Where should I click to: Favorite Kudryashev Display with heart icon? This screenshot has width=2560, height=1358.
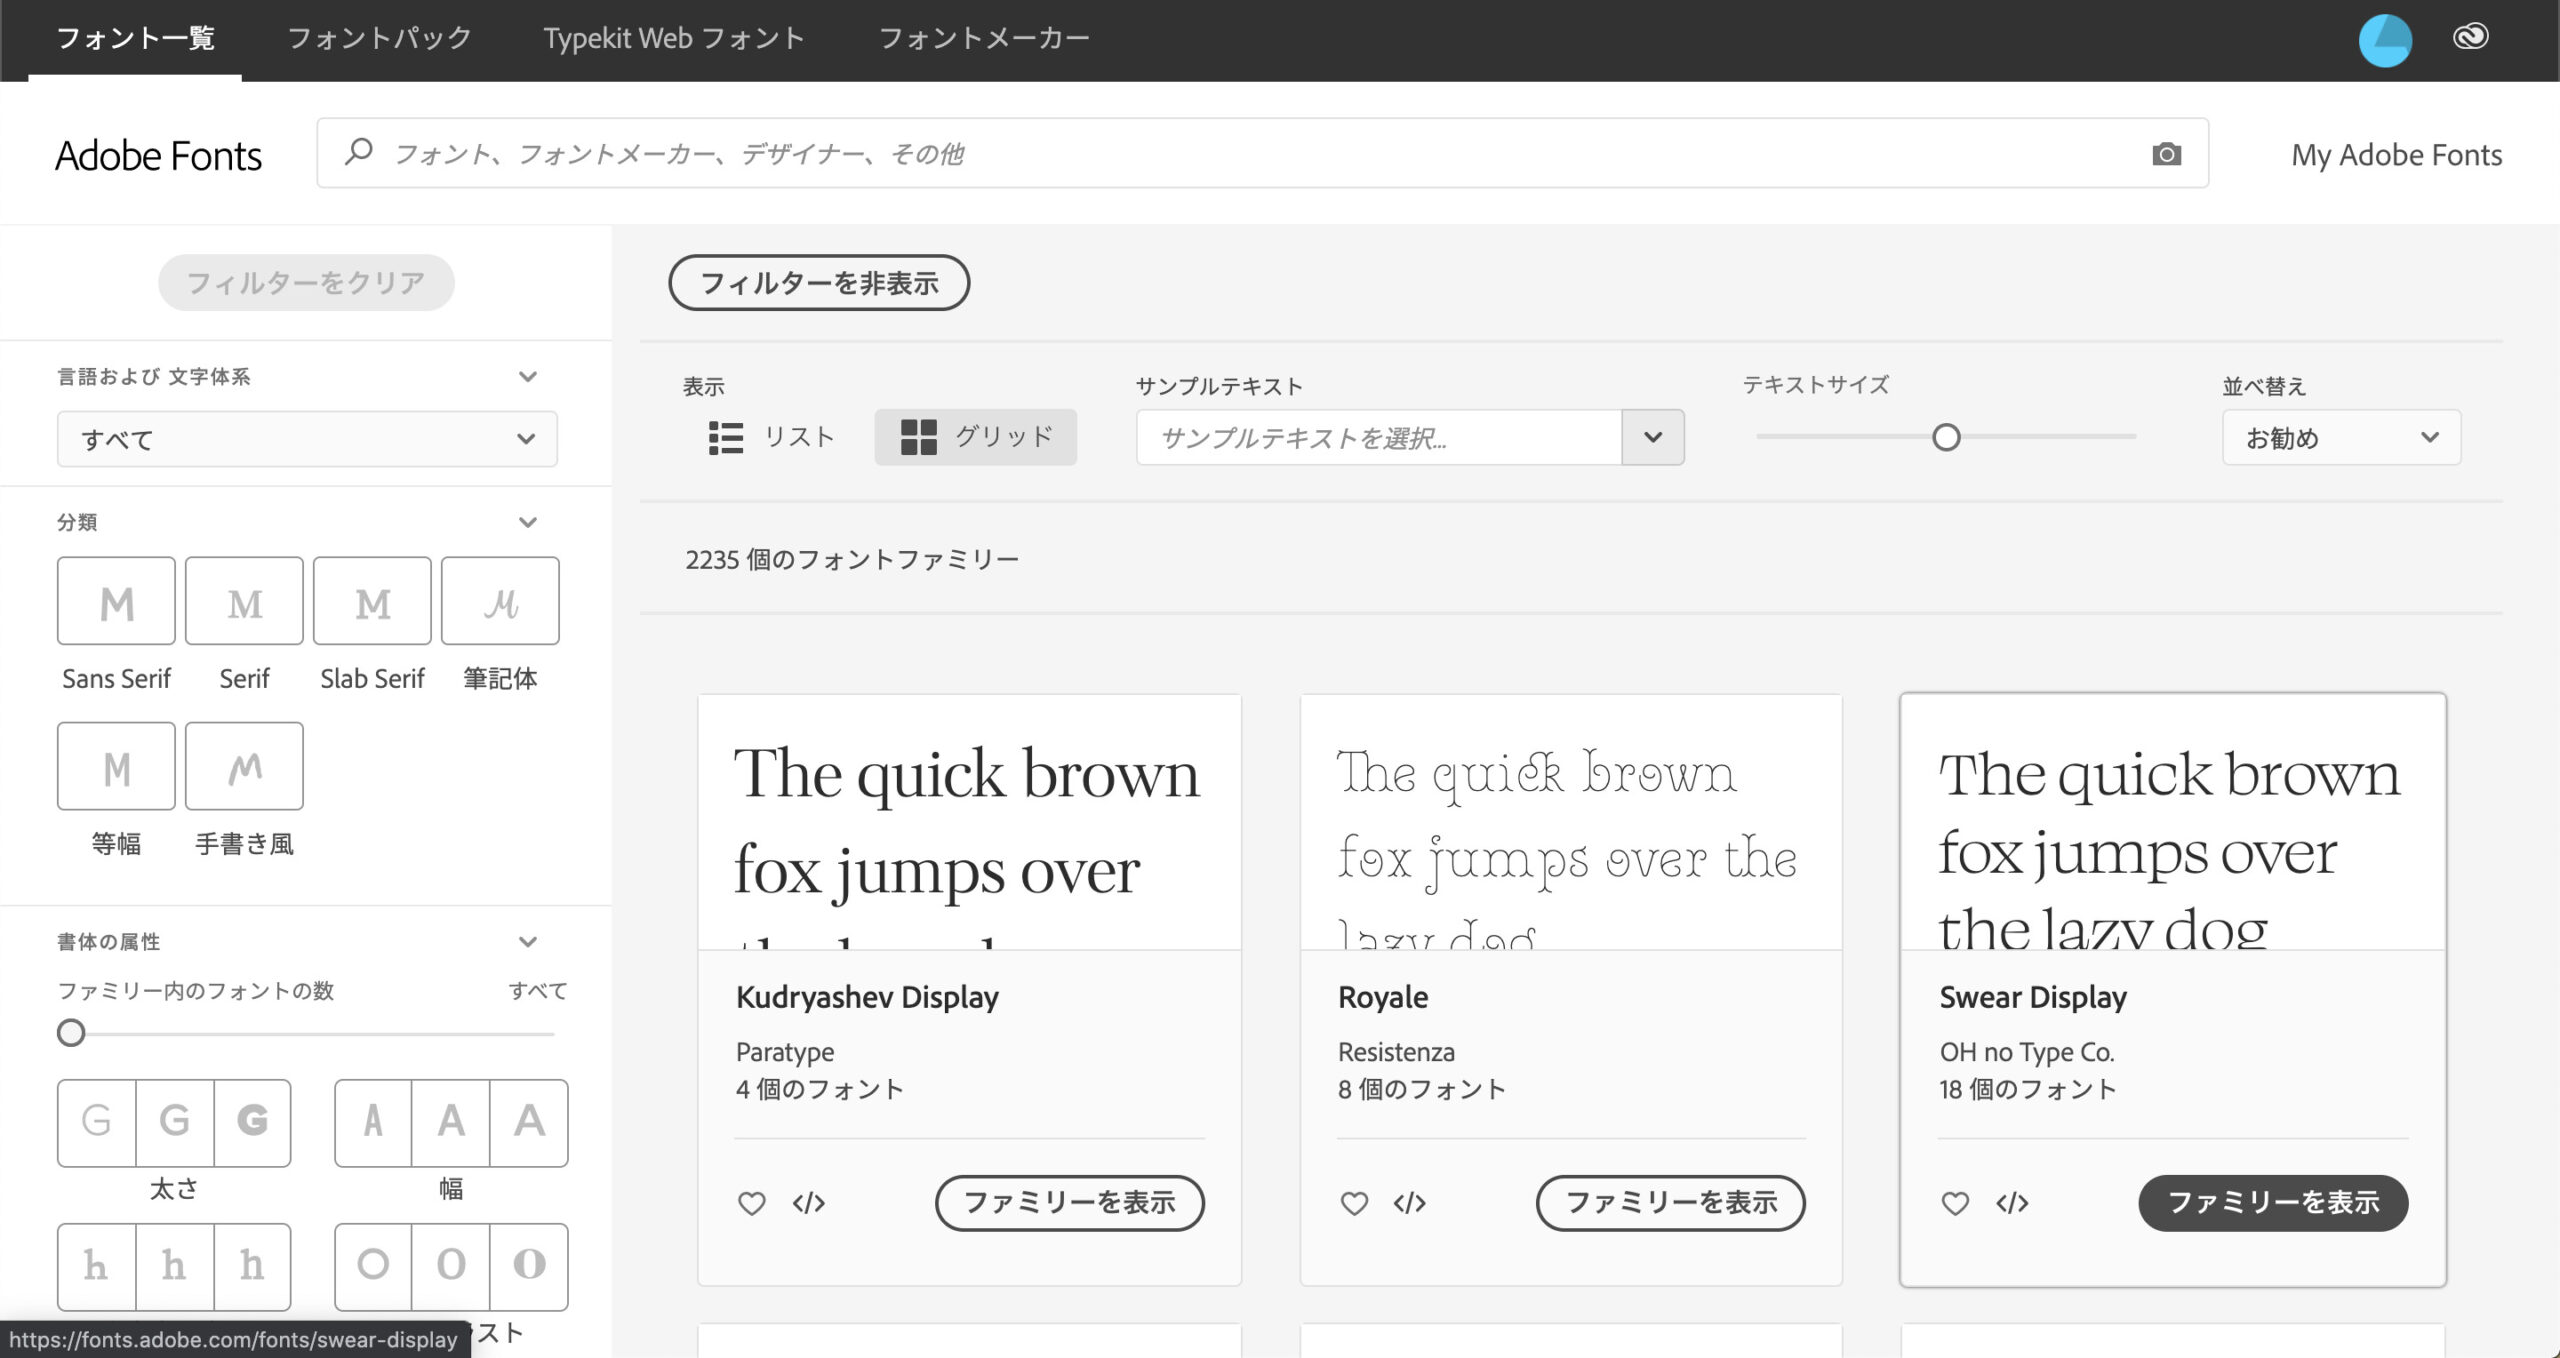[x=752, y=1203]
